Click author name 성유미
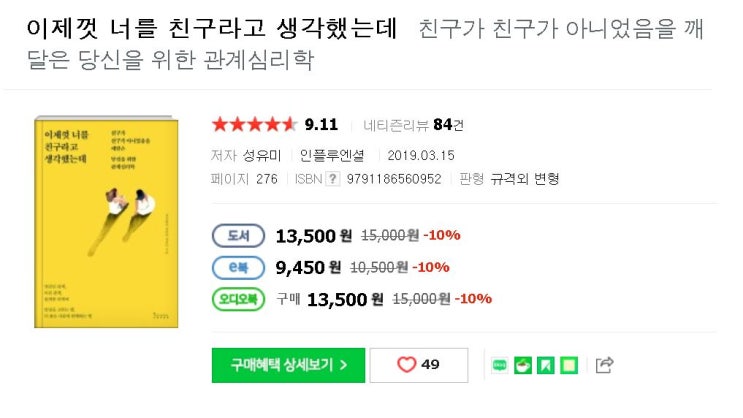743x418 pixels. (262, 155)
